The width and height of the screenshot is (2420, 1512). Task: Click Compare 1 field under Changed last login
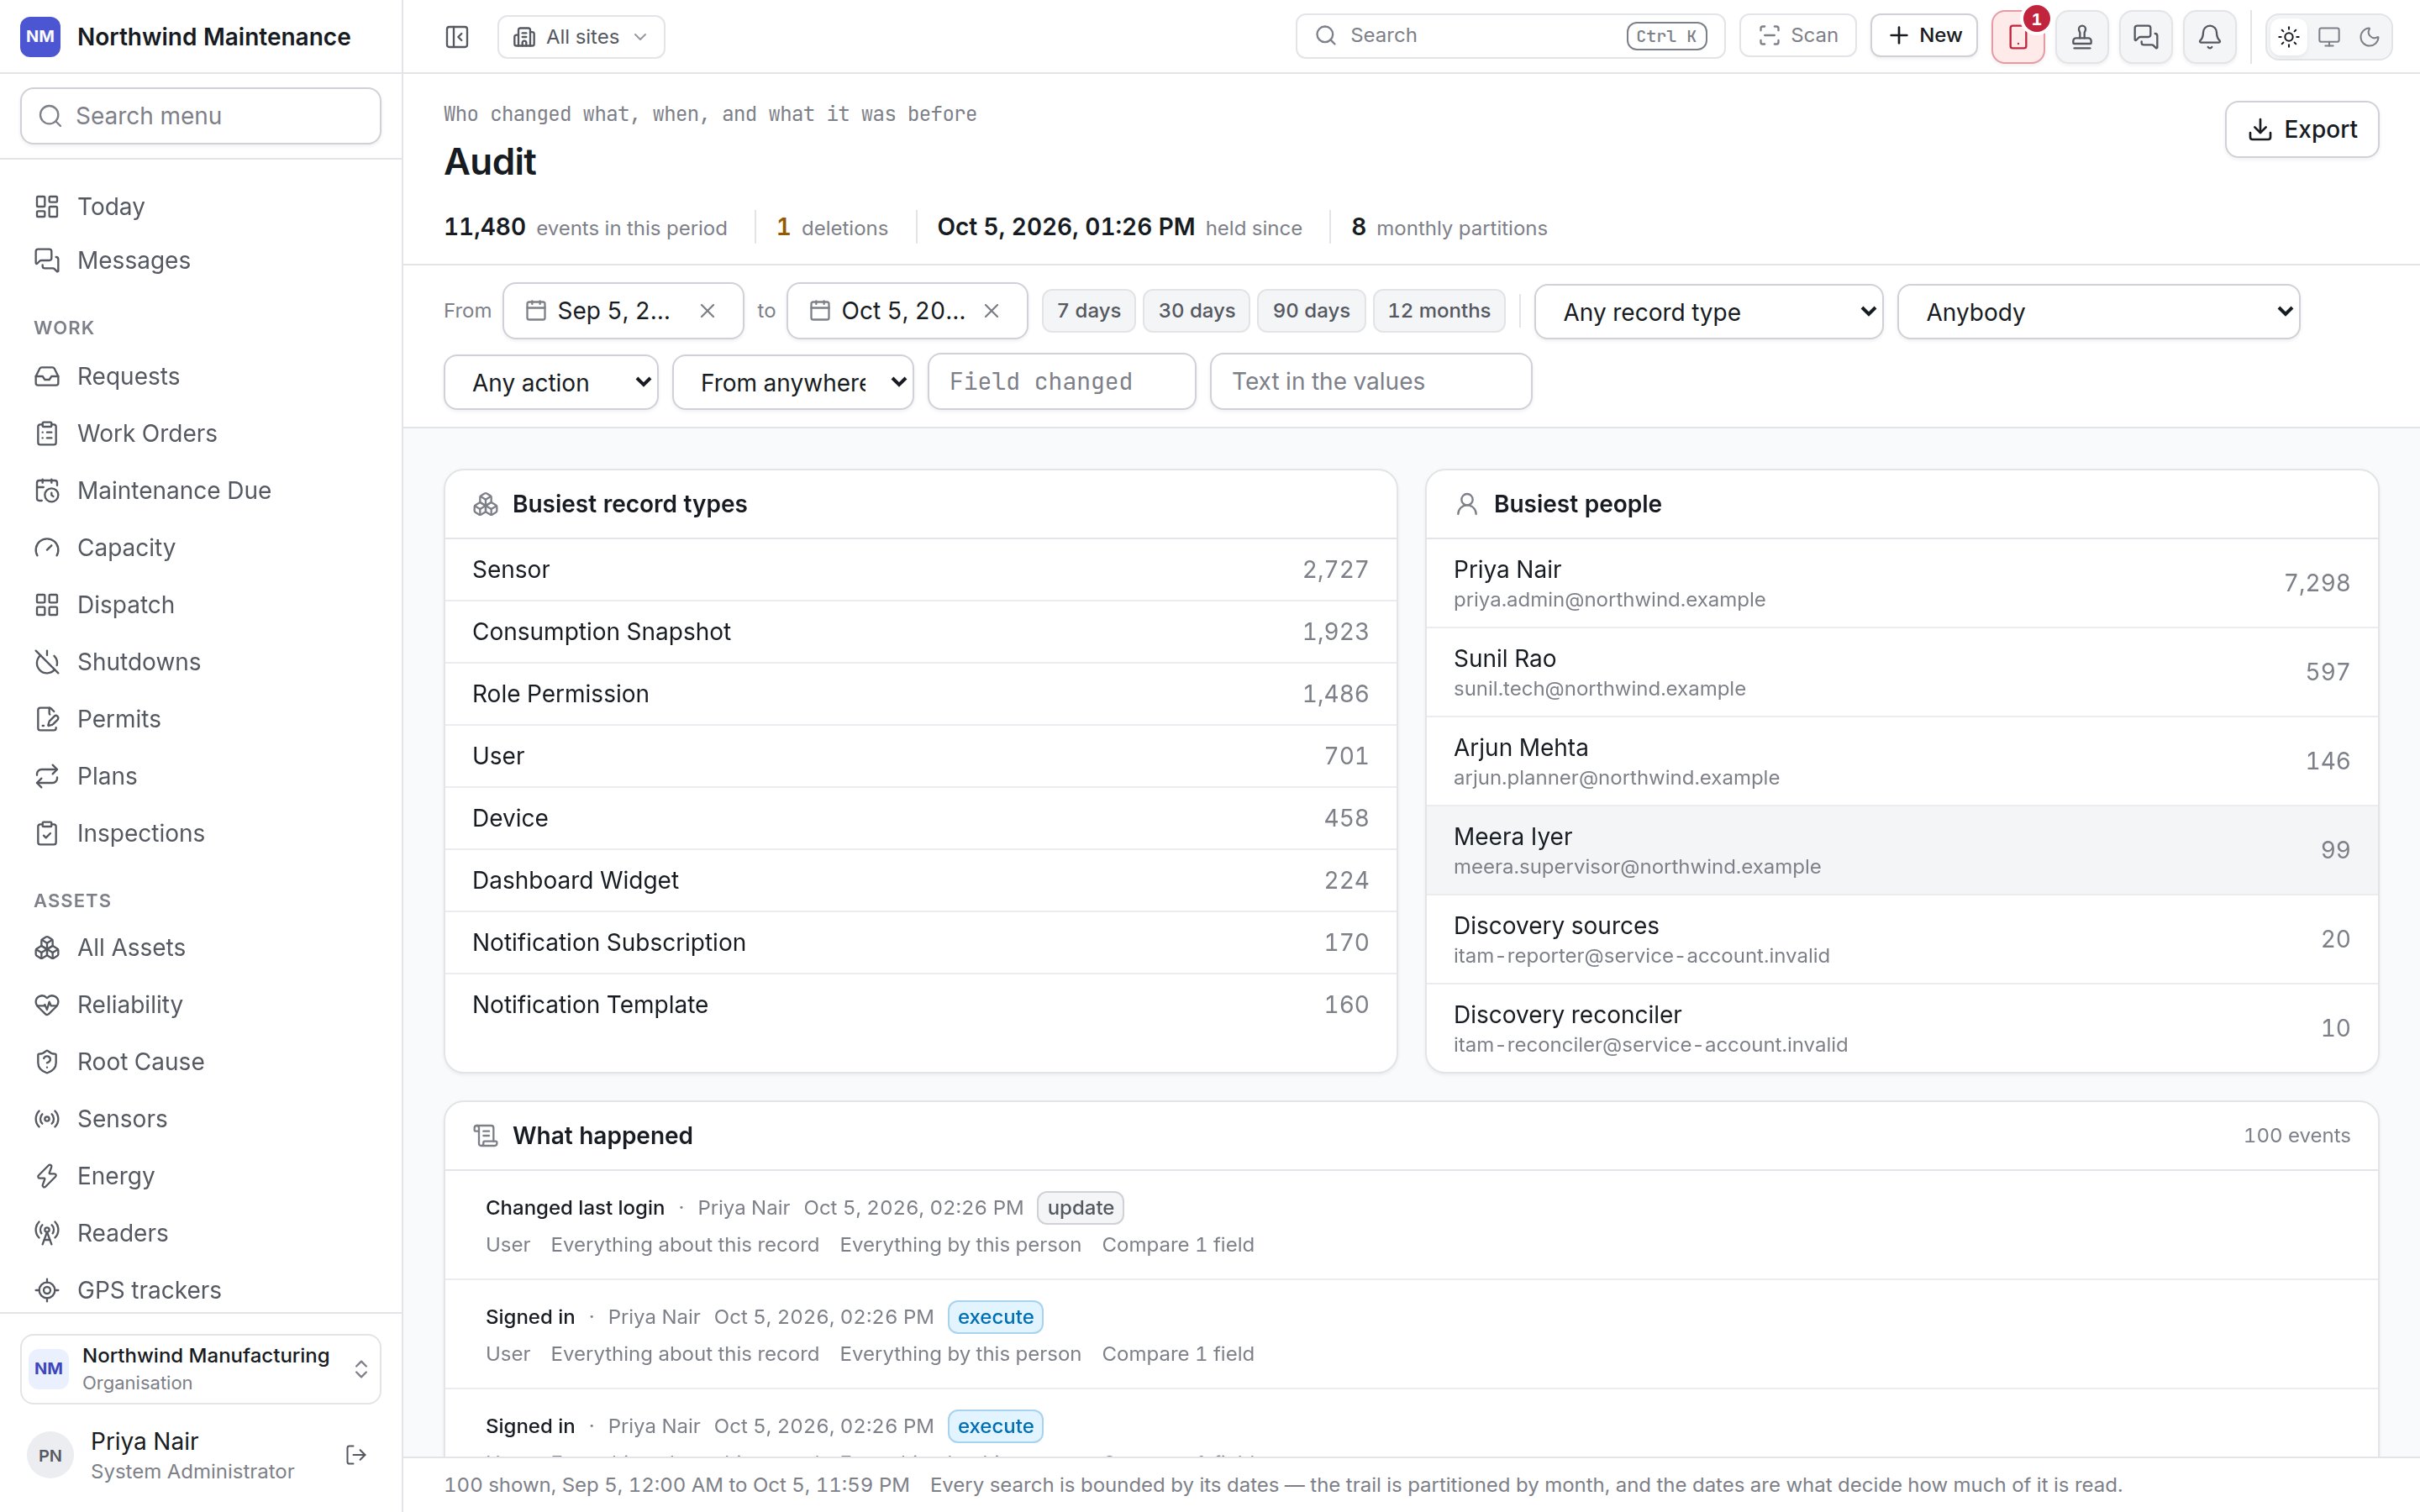coord(1177,1245)
